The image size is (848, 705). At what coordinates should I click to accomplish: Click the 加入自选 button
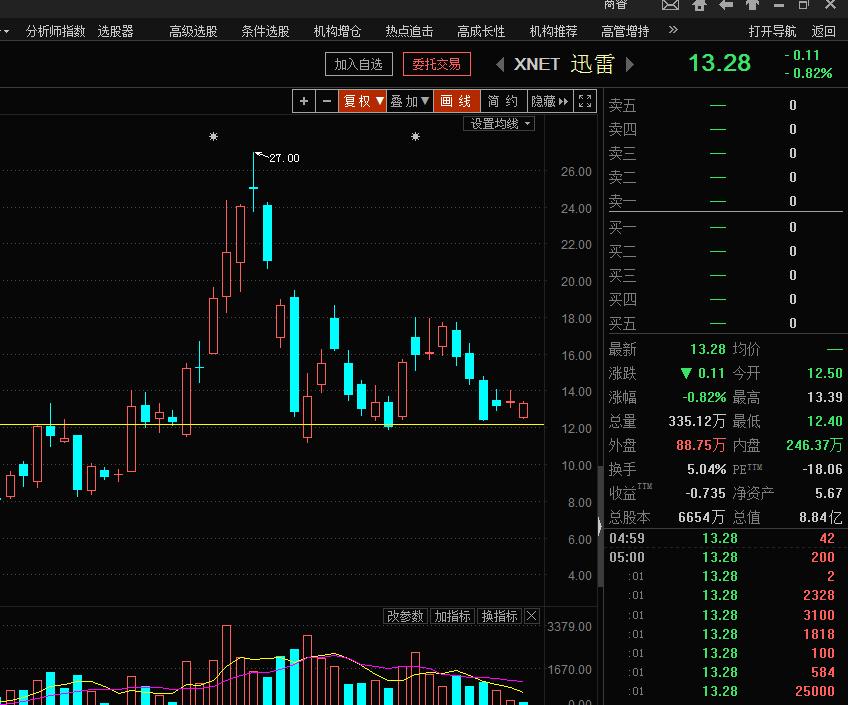click(x=358, y=64)
